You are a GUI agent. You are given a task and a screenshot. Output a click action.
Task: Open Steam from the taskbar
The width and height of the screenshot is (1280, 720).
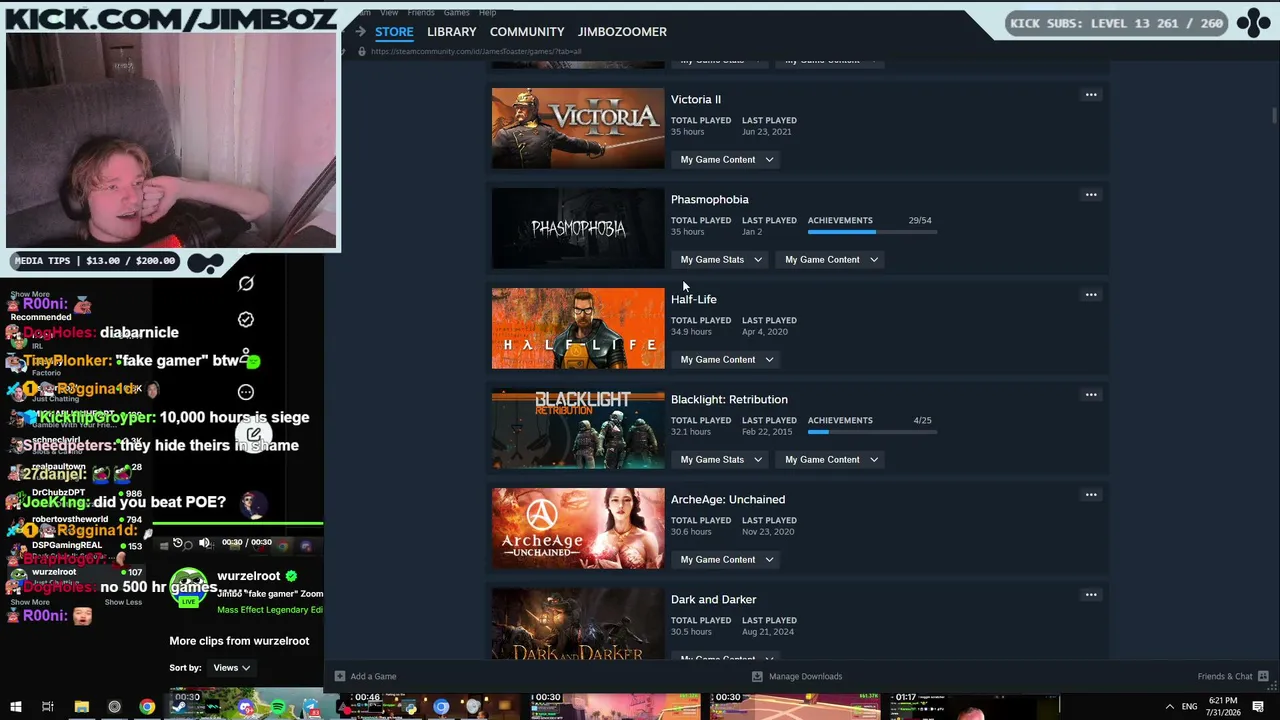tap(180, 707)
